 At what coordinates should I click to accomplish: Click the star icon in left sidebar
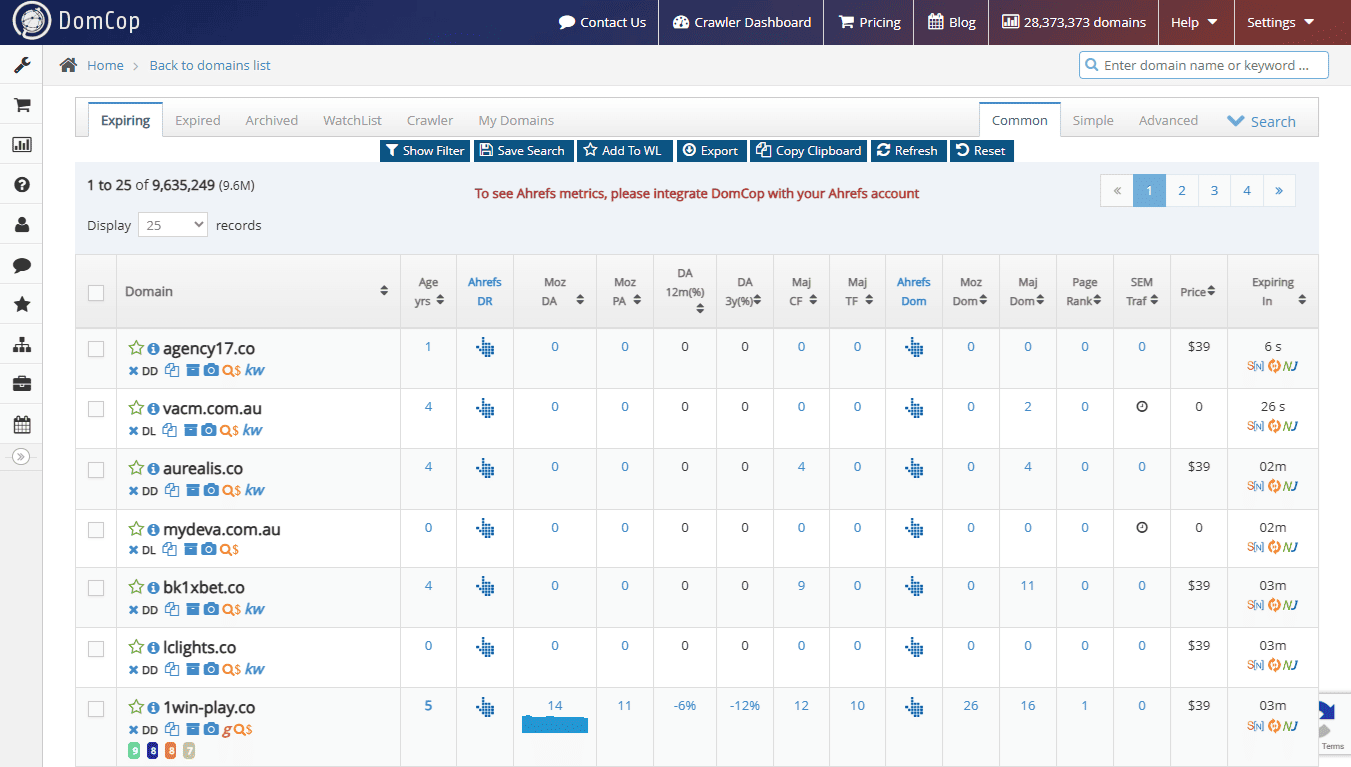coord(21,305)
